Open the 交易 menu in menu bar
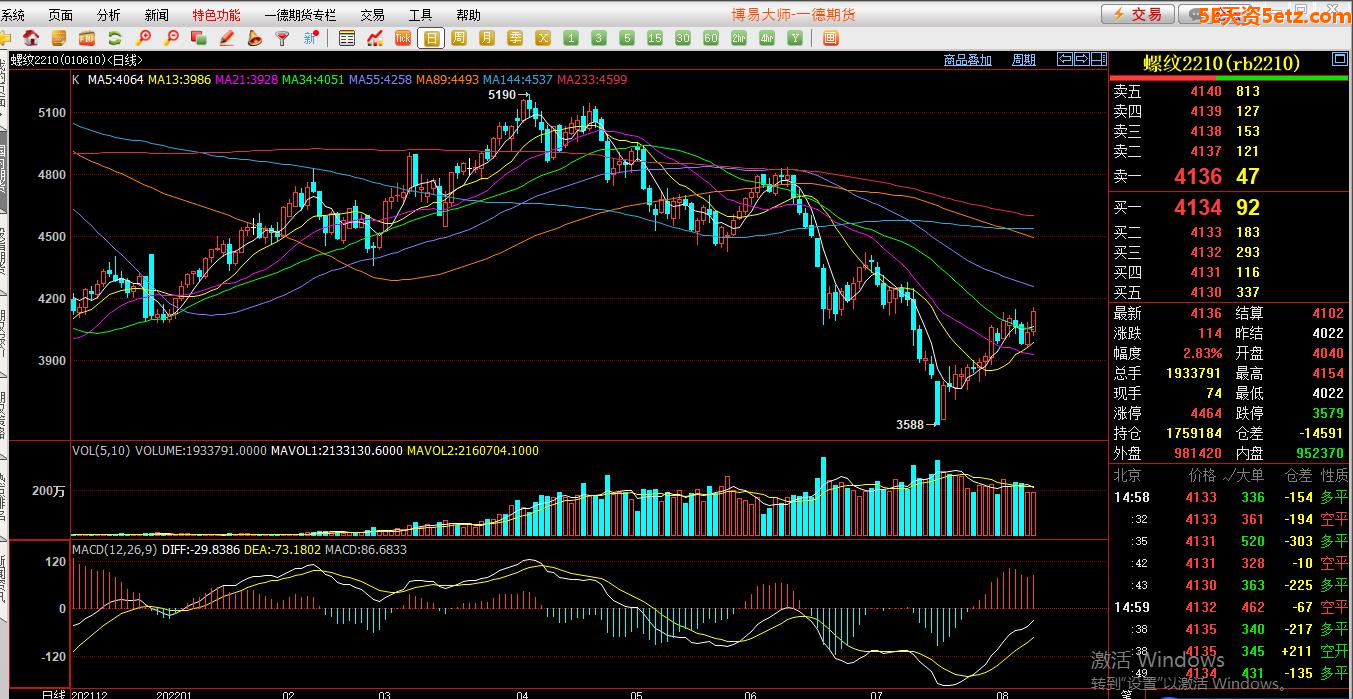 372,15
